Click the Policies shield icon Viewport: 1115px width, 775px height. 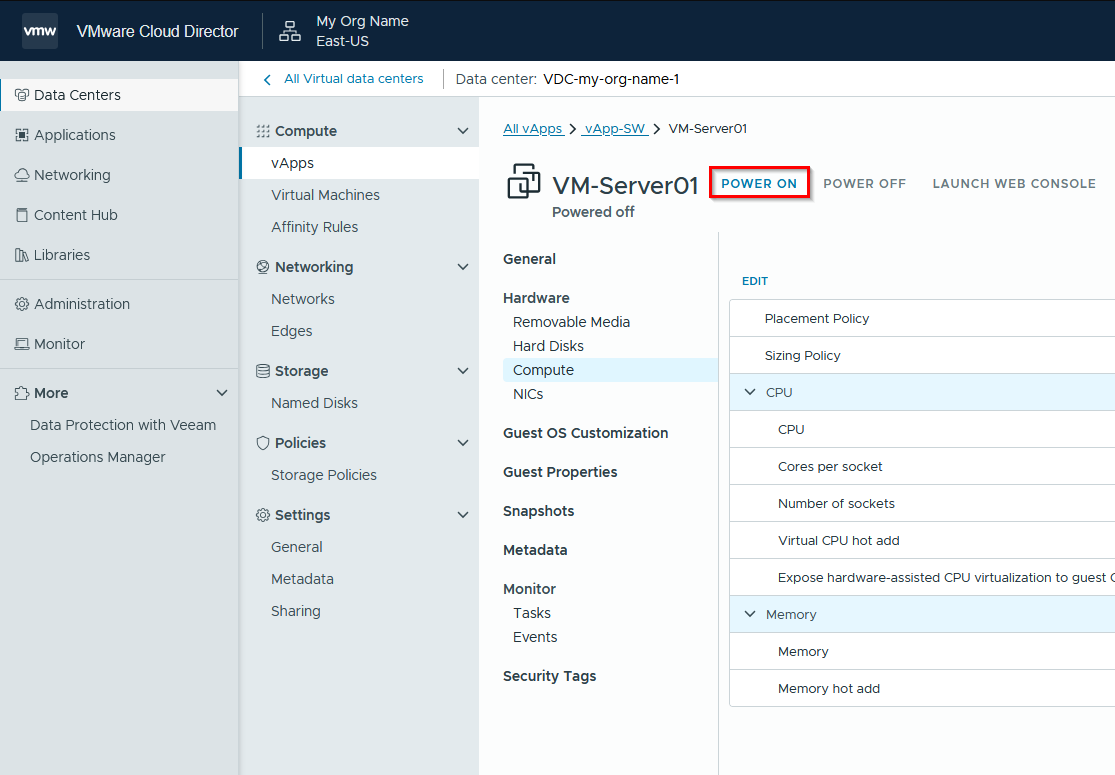pyautogui.click(x=263, y=443)
